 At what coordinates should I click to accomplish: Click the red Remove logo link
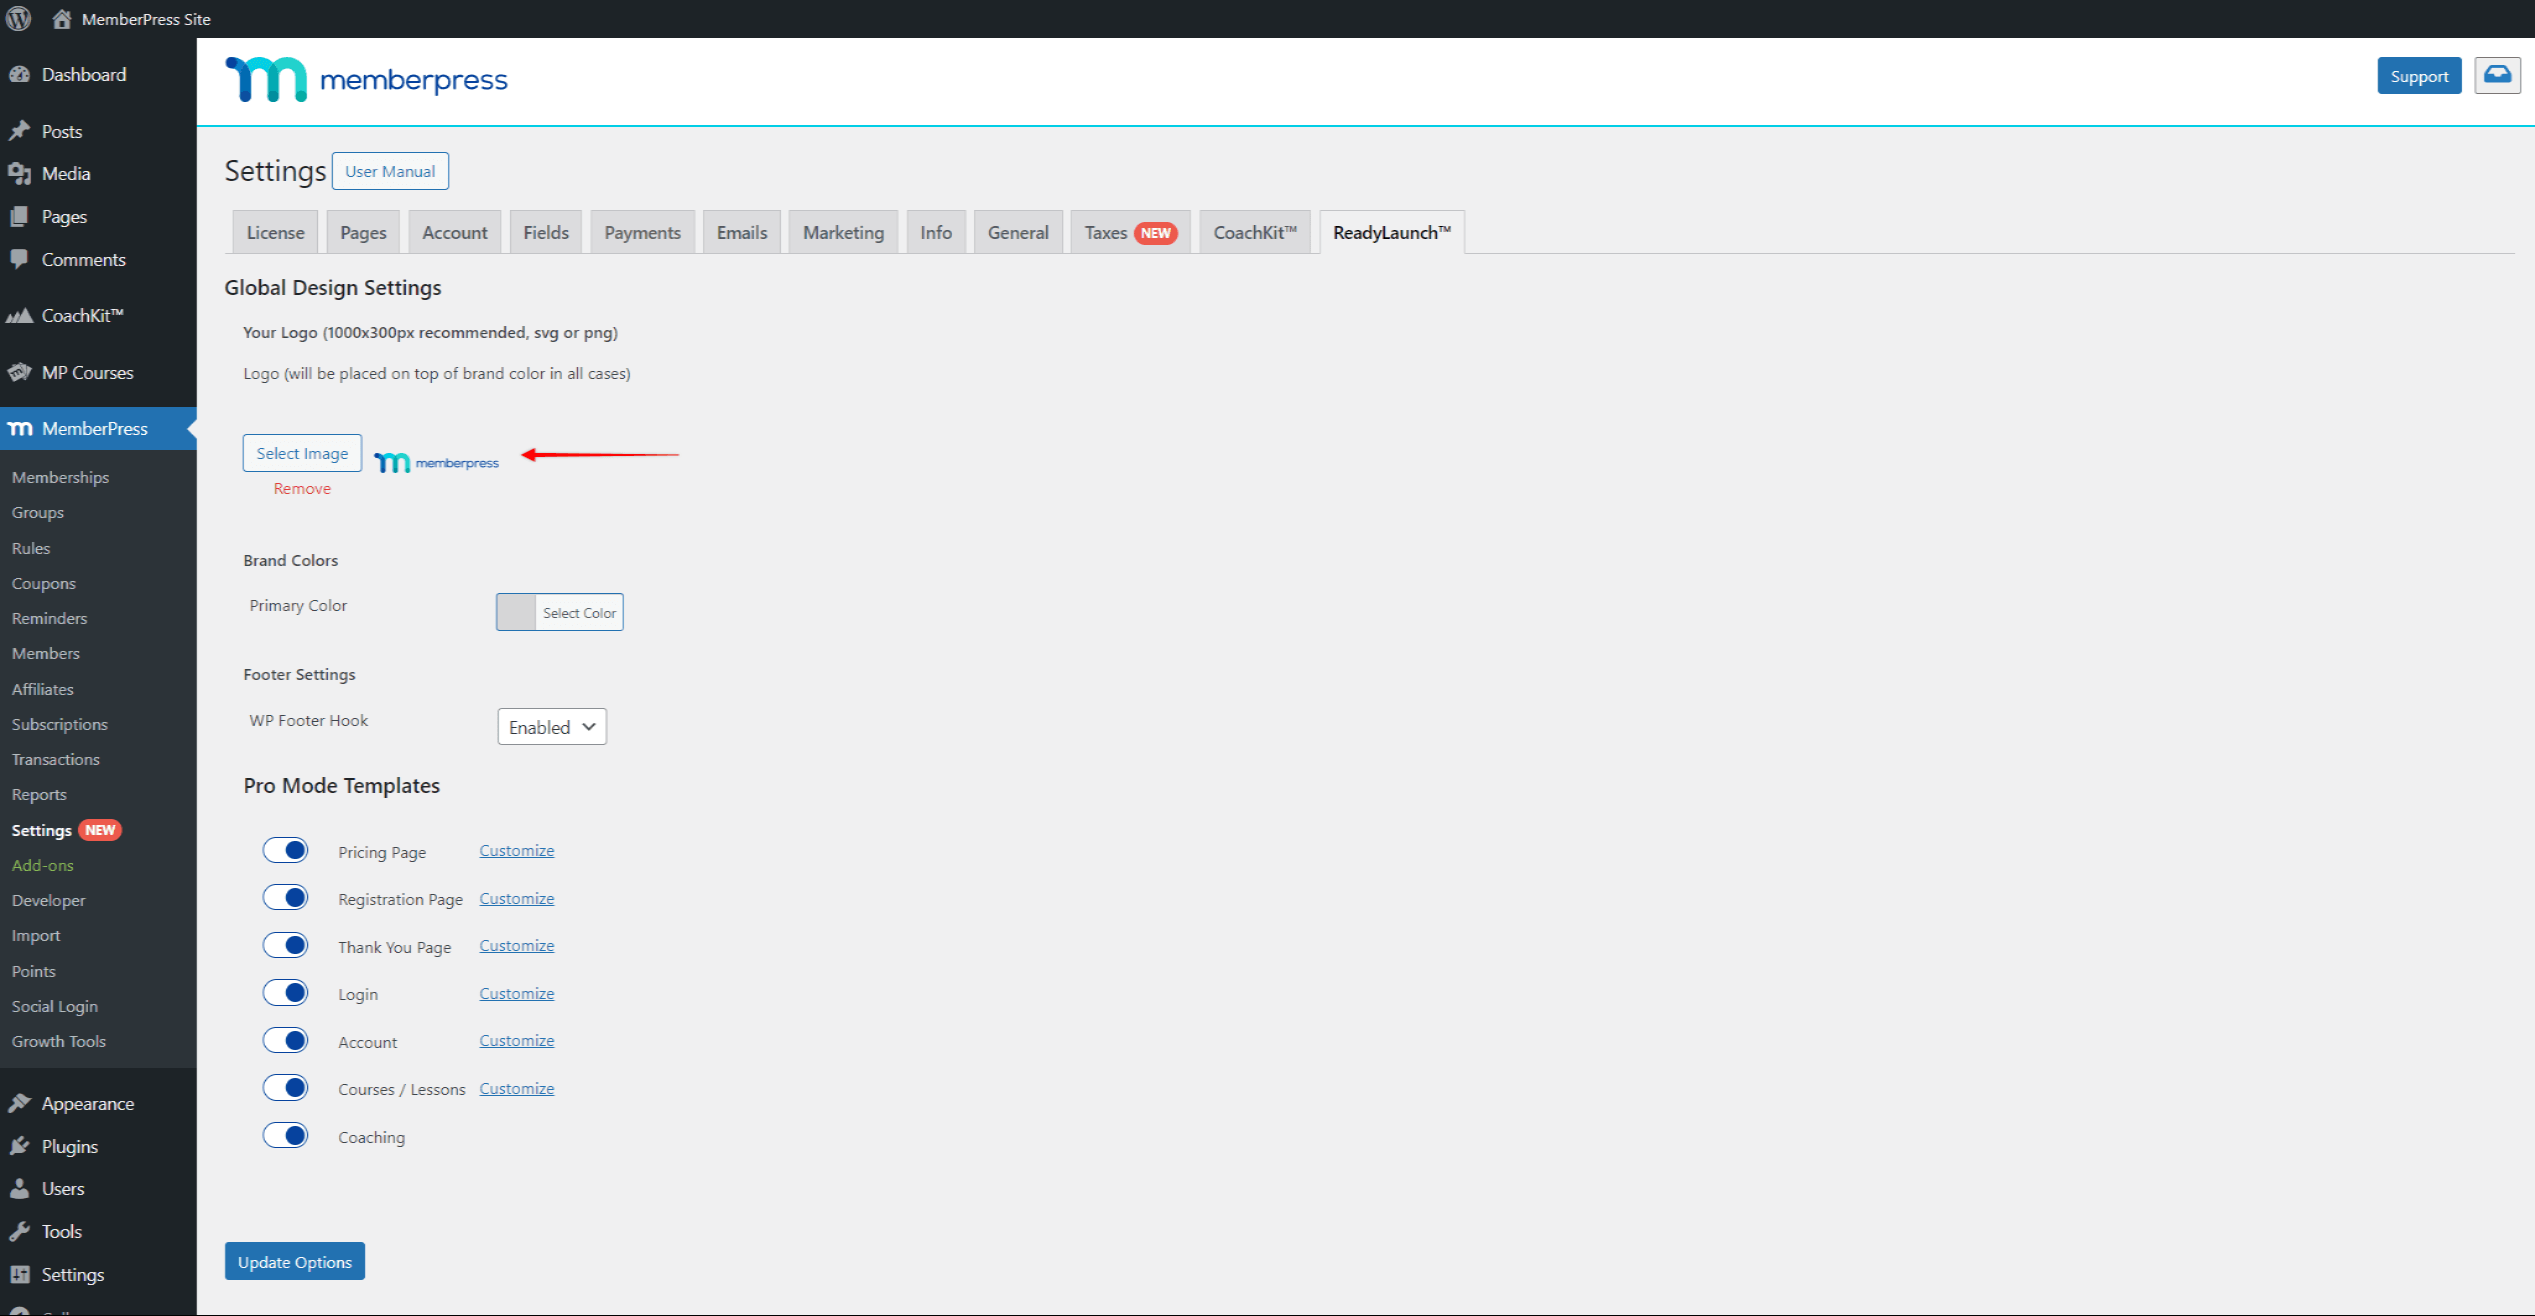coord(302,488)
